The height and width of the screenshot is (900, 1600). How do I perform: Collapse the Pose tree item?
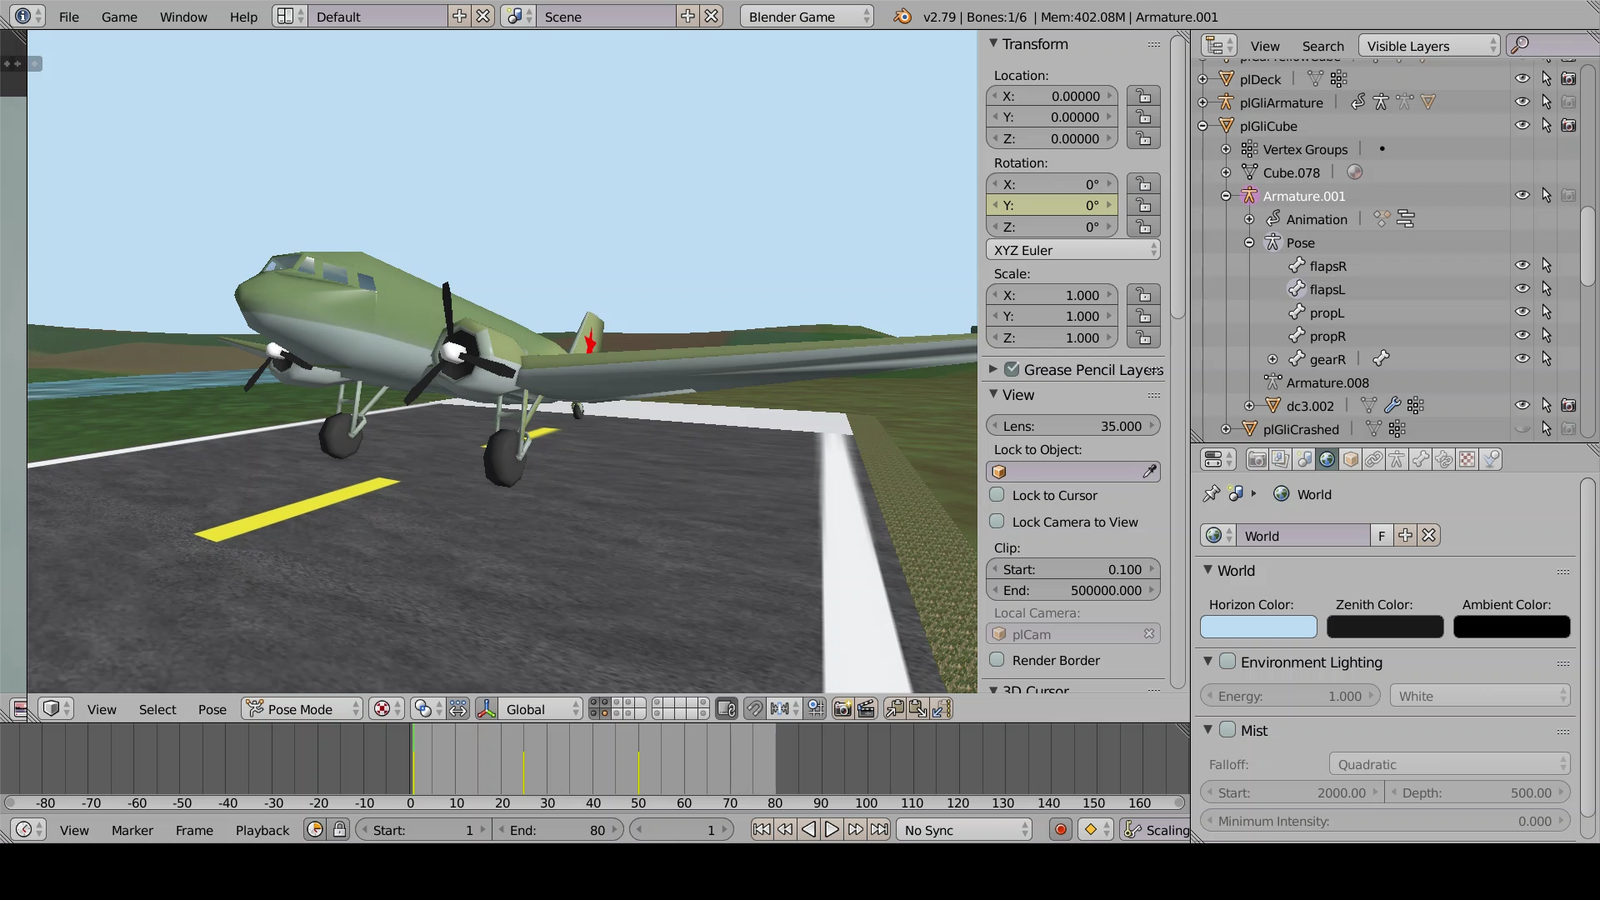click(x=1249, y=242)
